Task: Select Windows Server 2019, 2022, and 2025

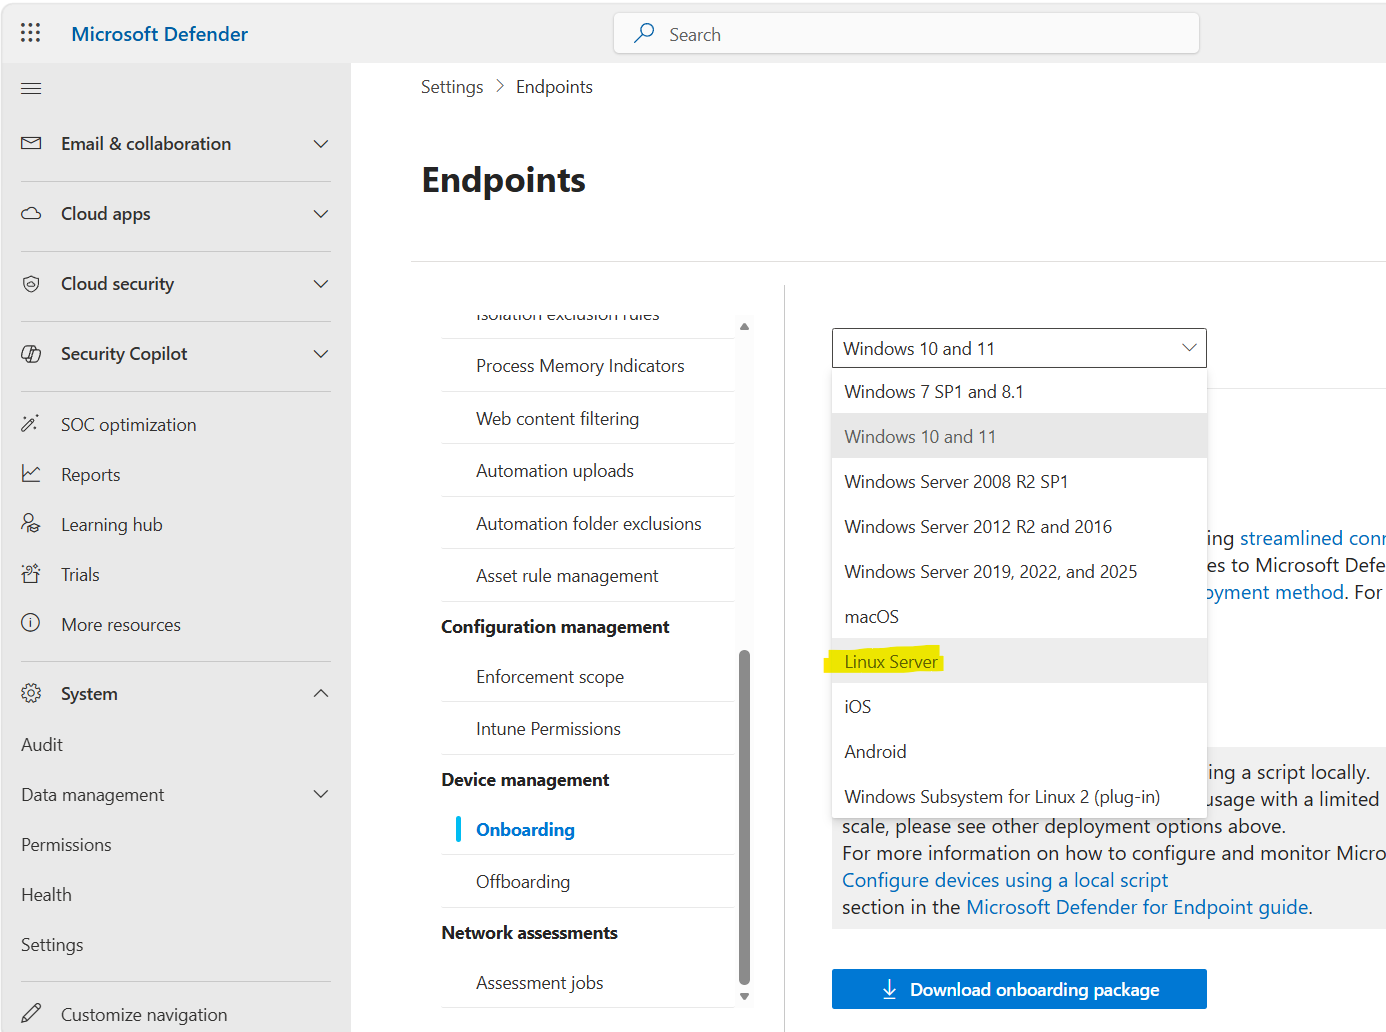Action: pos(1019,571)
